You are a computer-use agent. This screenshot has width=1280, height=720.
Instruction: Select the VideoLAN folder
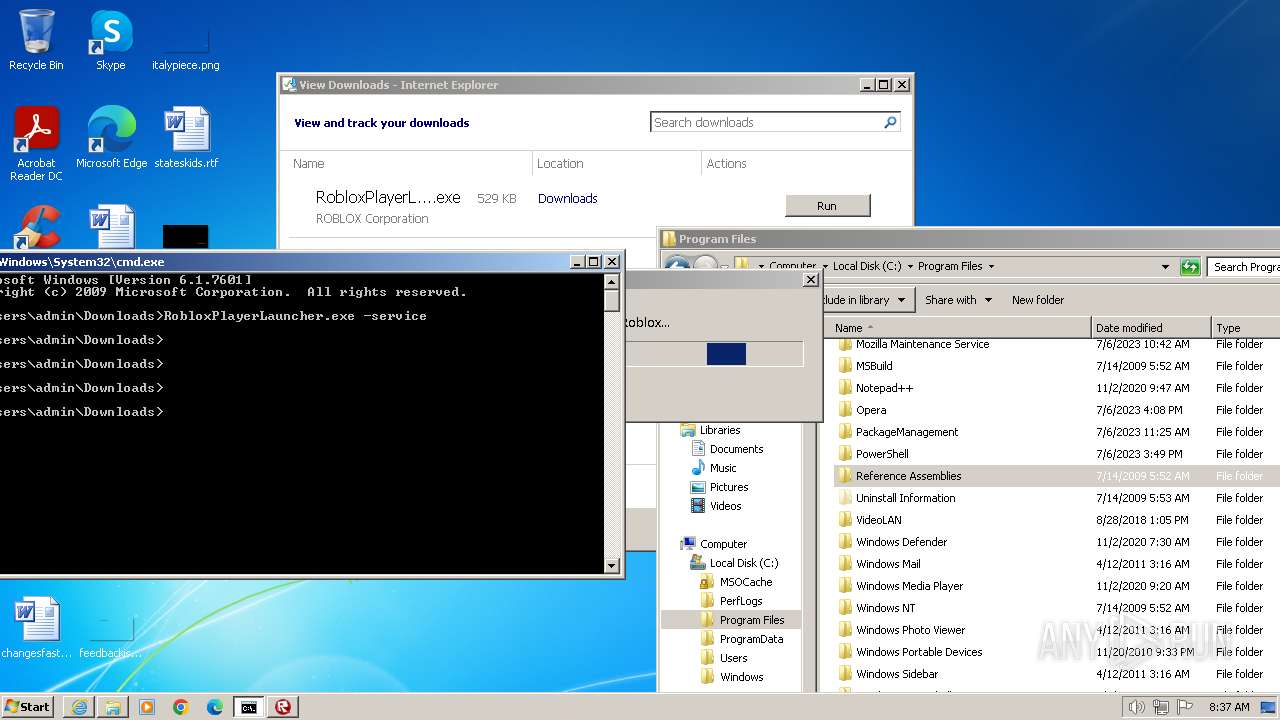(x=878, y=520)
